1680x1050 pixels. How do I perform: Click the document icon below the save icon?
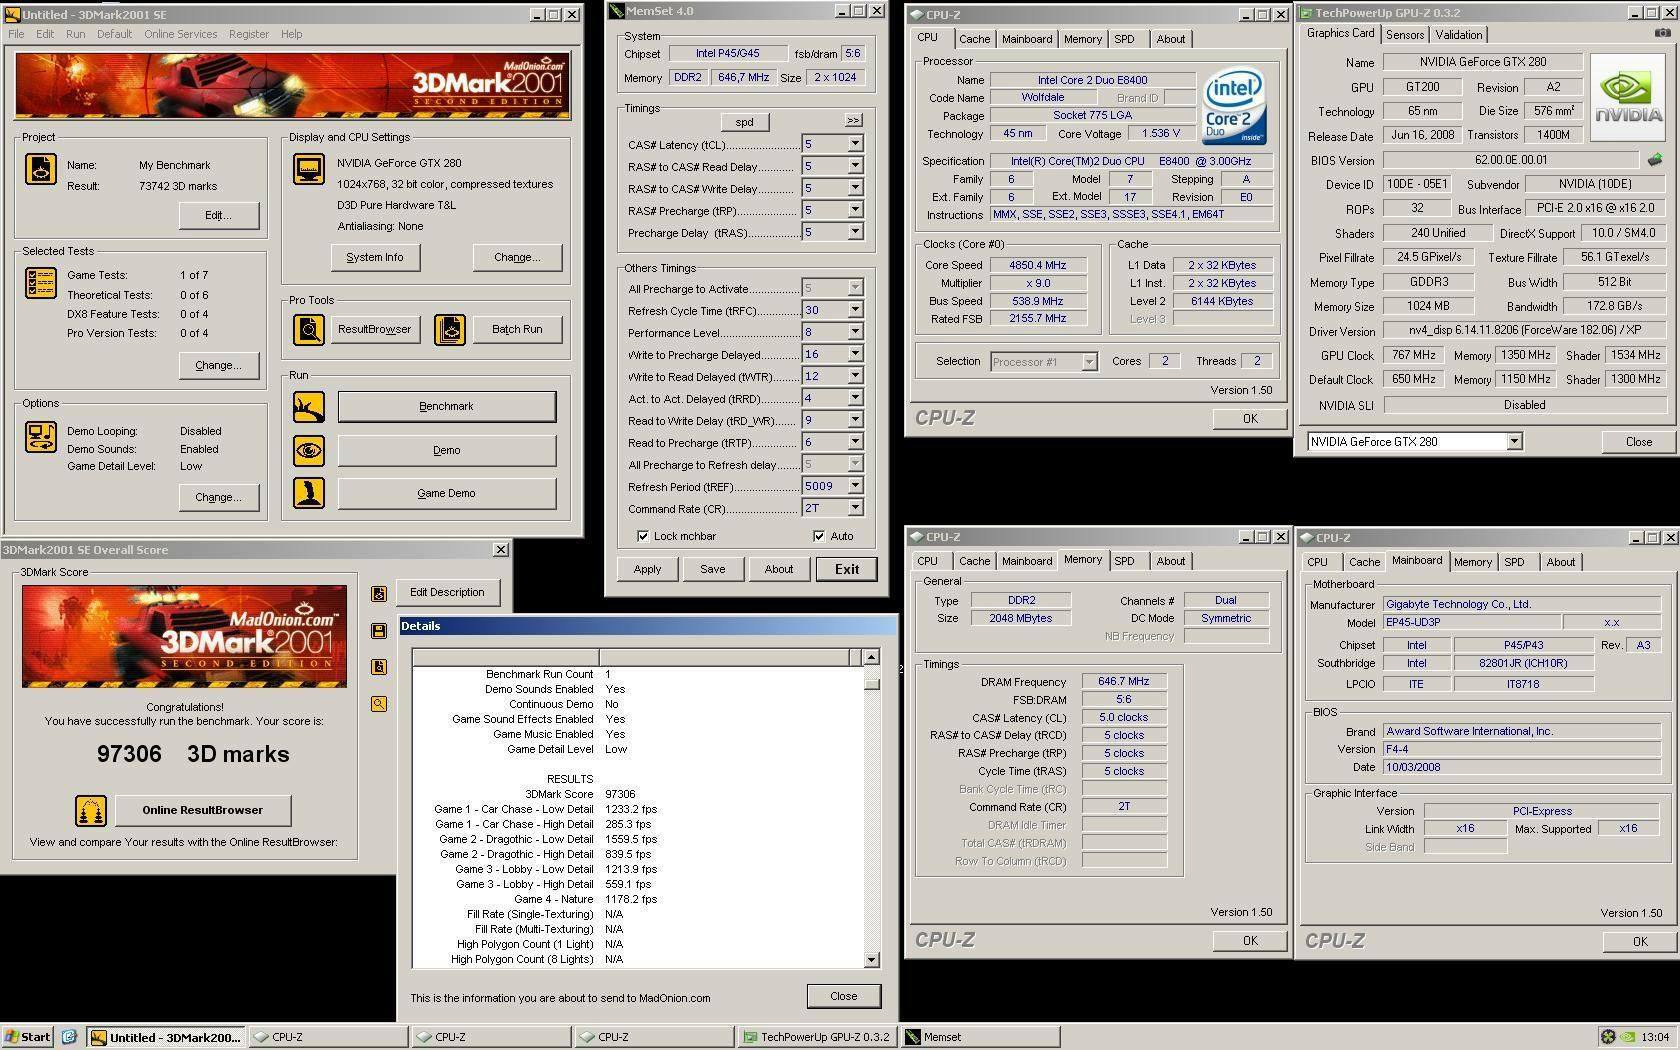pyautogui.click(x=379, y=666)
